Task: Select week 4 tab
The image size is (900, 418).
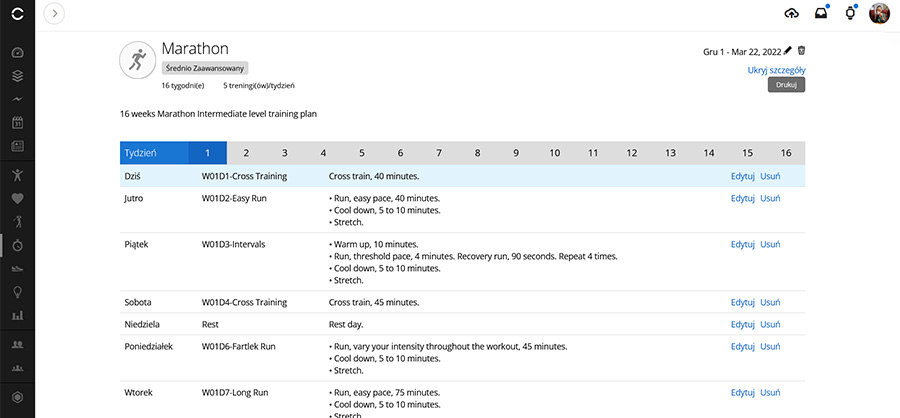Action: [323, 153]
